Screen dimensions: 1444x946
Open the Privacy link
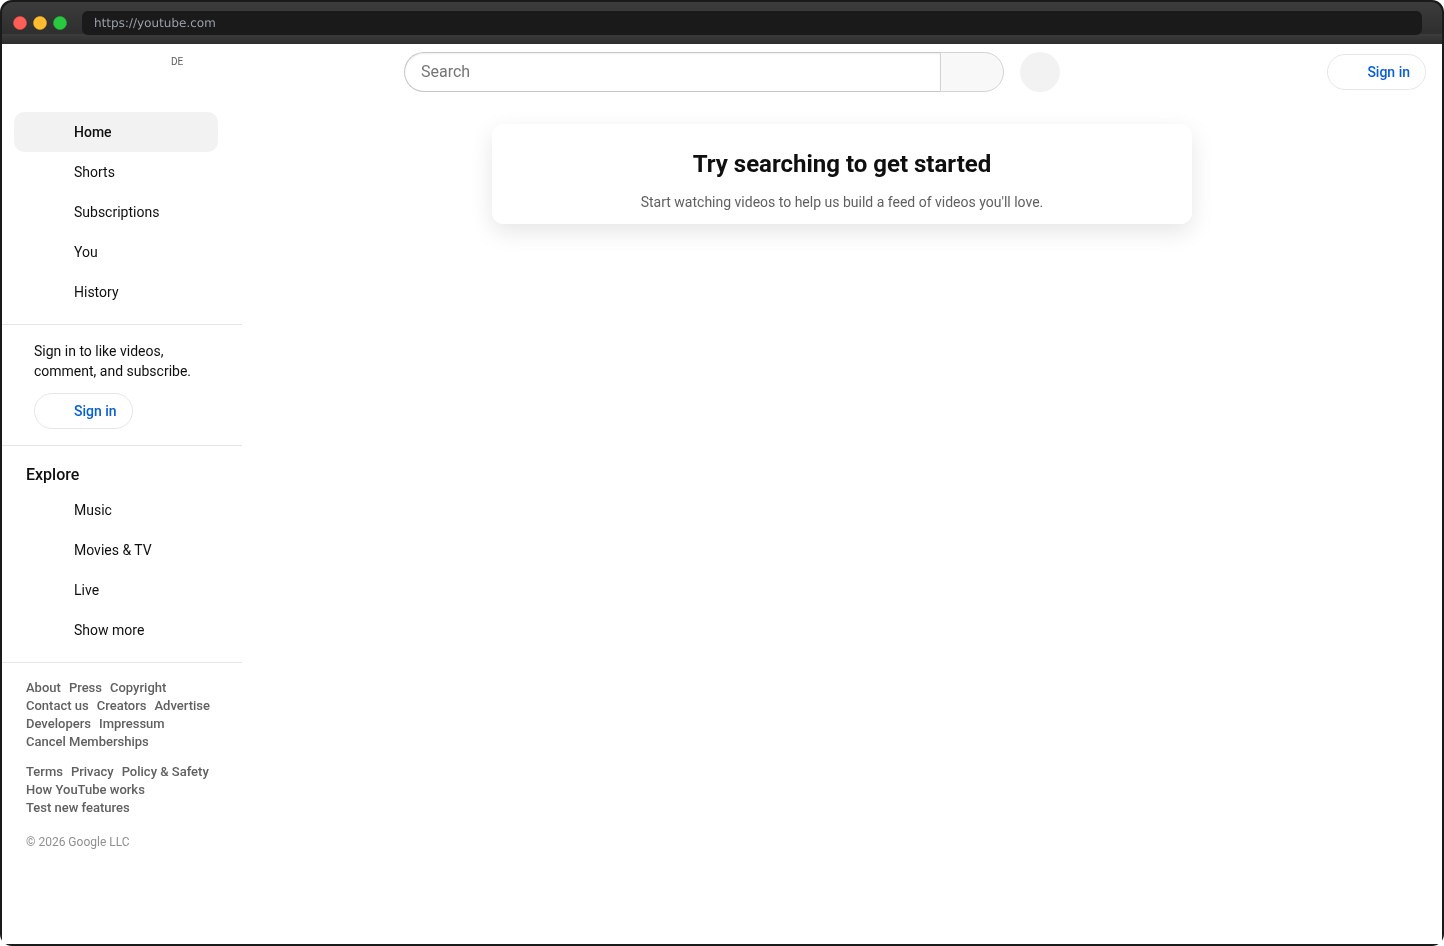(x=92, y=771)
